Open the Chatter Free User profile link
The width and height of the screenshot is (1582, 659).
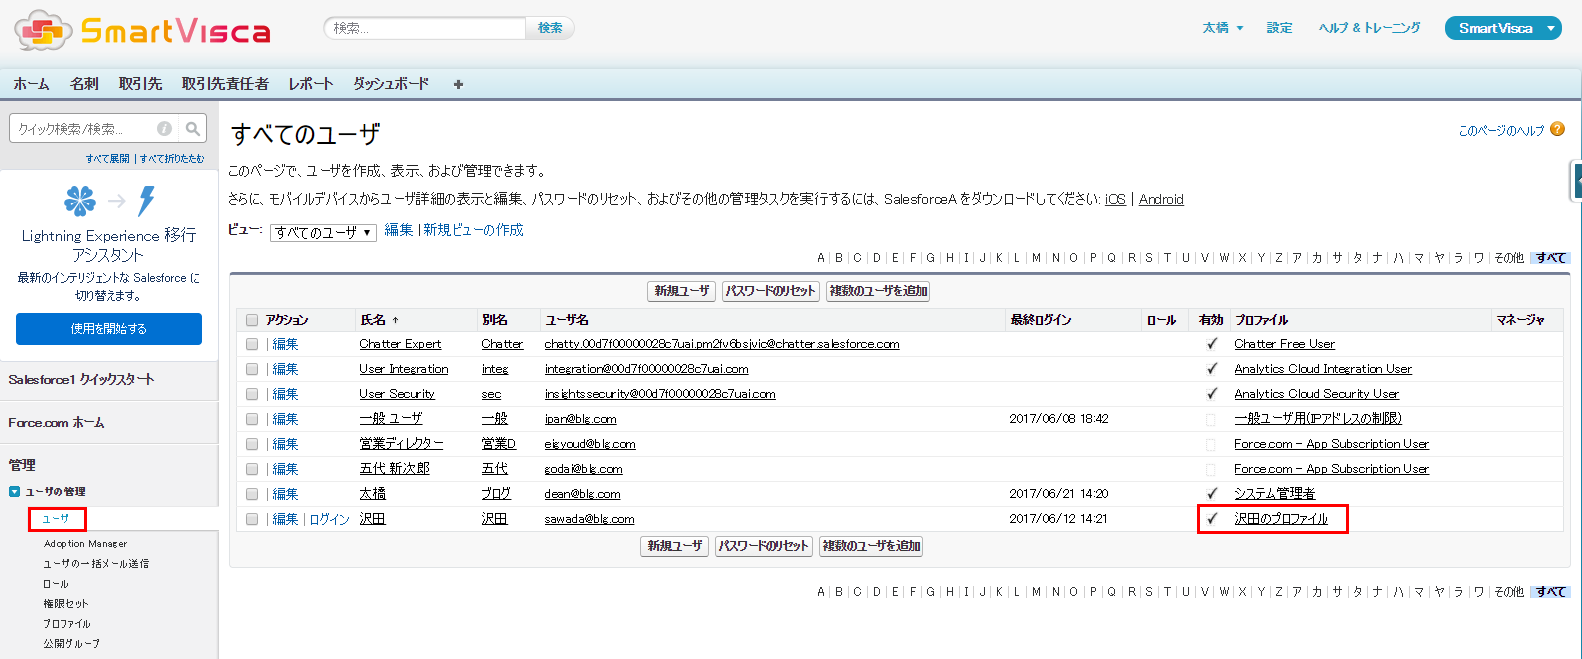tap(1284, 344)
